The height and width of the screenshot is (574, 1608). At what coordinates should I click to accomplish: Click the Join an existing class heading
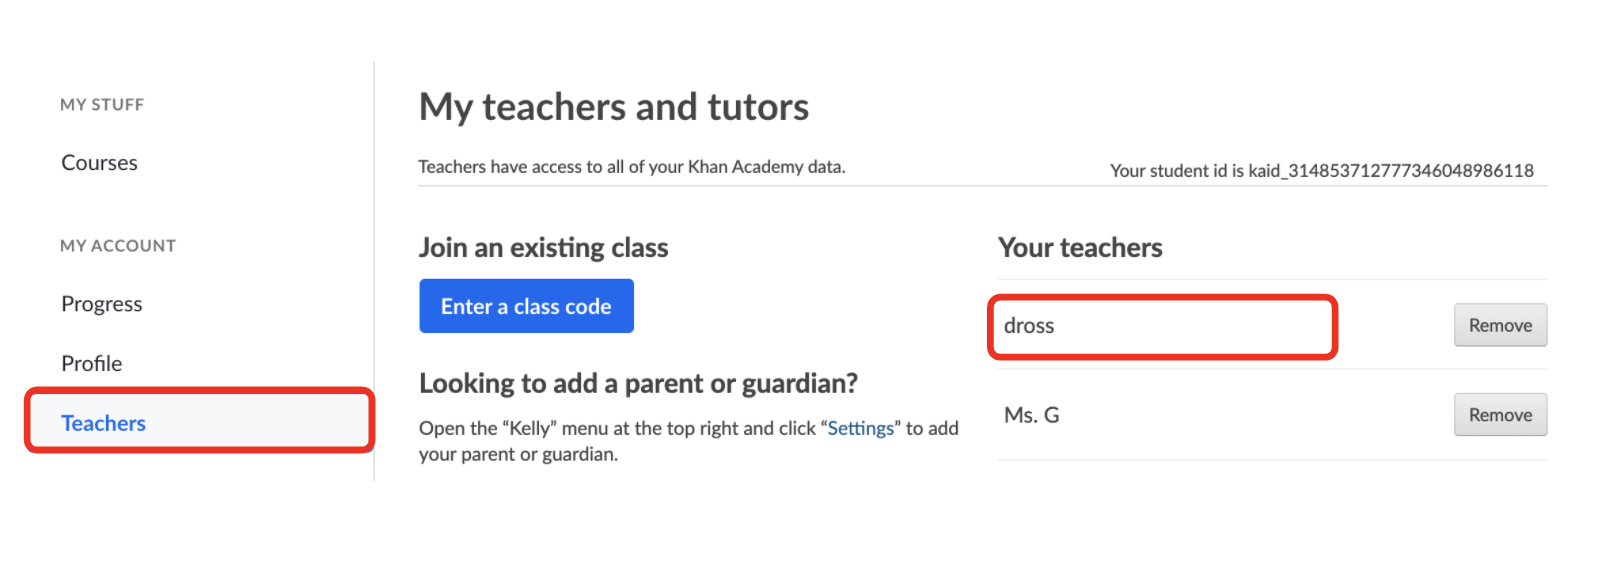point(543,248)
